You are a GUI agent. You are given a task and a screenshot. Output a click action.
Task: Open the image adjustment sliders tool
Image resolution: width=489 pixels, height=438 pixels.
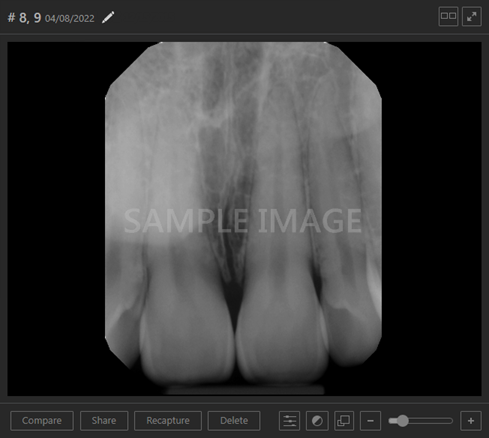pyautogui.click(x=289, y=421)
